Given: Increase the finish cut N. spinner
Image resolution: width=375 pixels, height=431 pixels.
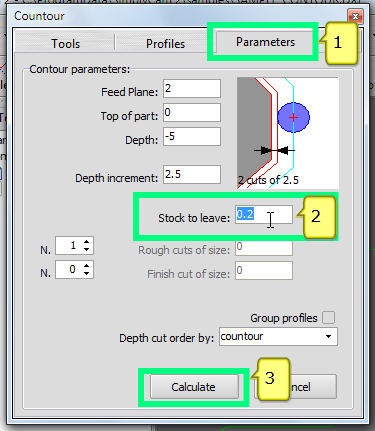Looking at the screenshot, I should (87, 266).
